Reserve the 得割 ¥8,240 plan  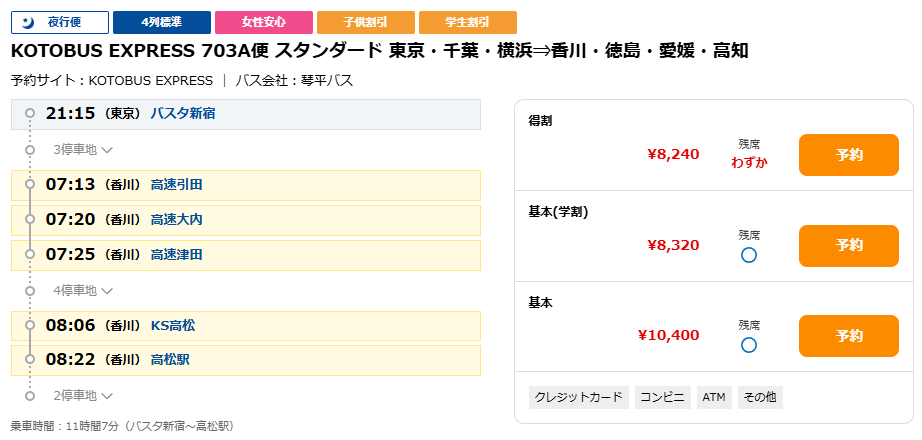pyautogui.click(x=848, y=155)
